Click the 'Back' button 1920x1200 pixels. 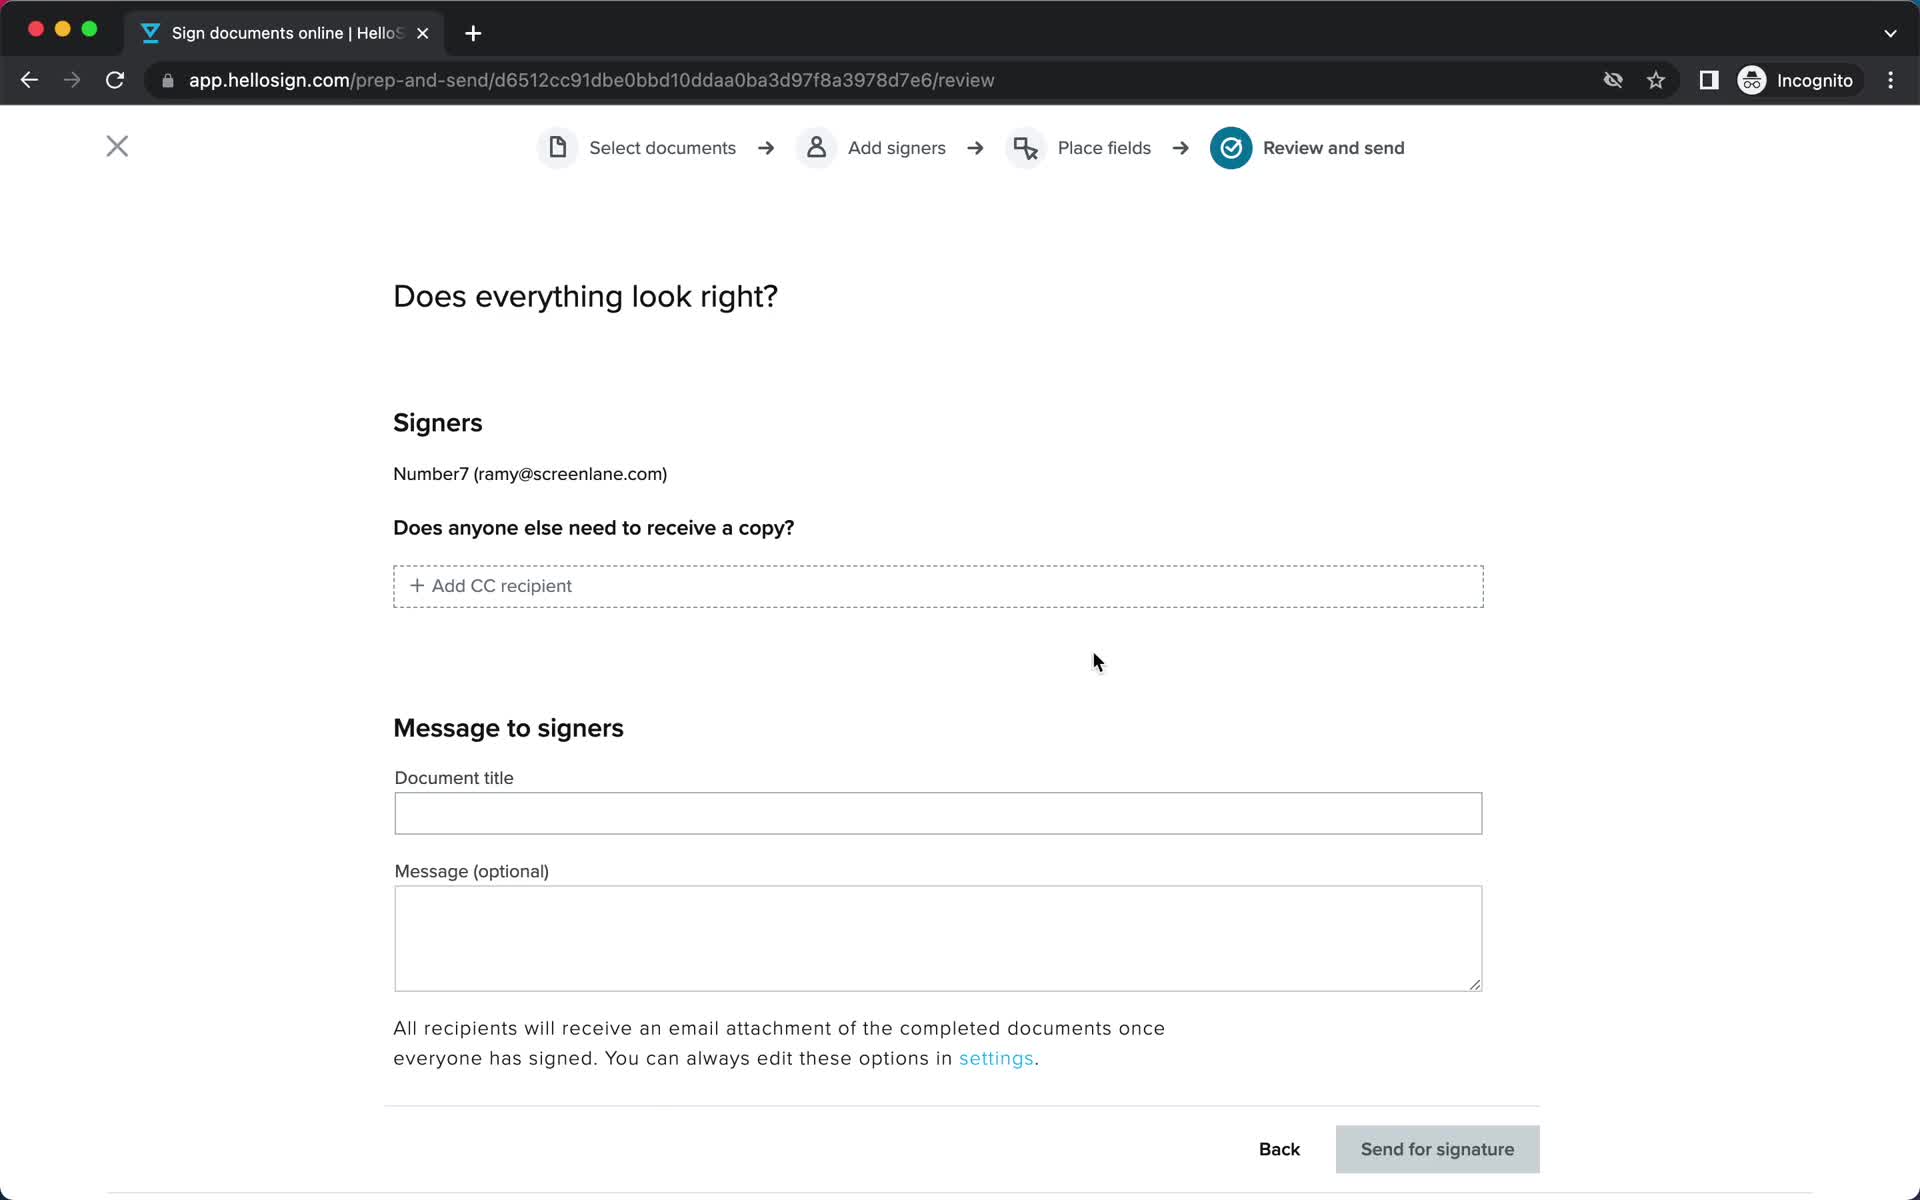1279,1149
